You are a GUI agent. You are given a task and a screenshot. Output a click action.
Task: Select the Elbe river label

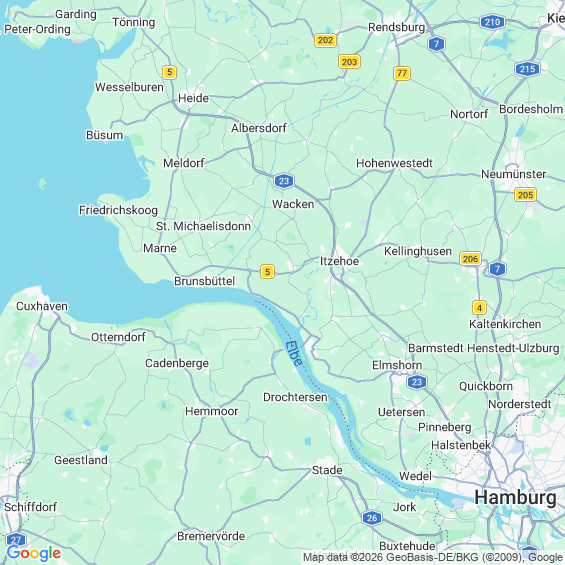tap(293, 353)
